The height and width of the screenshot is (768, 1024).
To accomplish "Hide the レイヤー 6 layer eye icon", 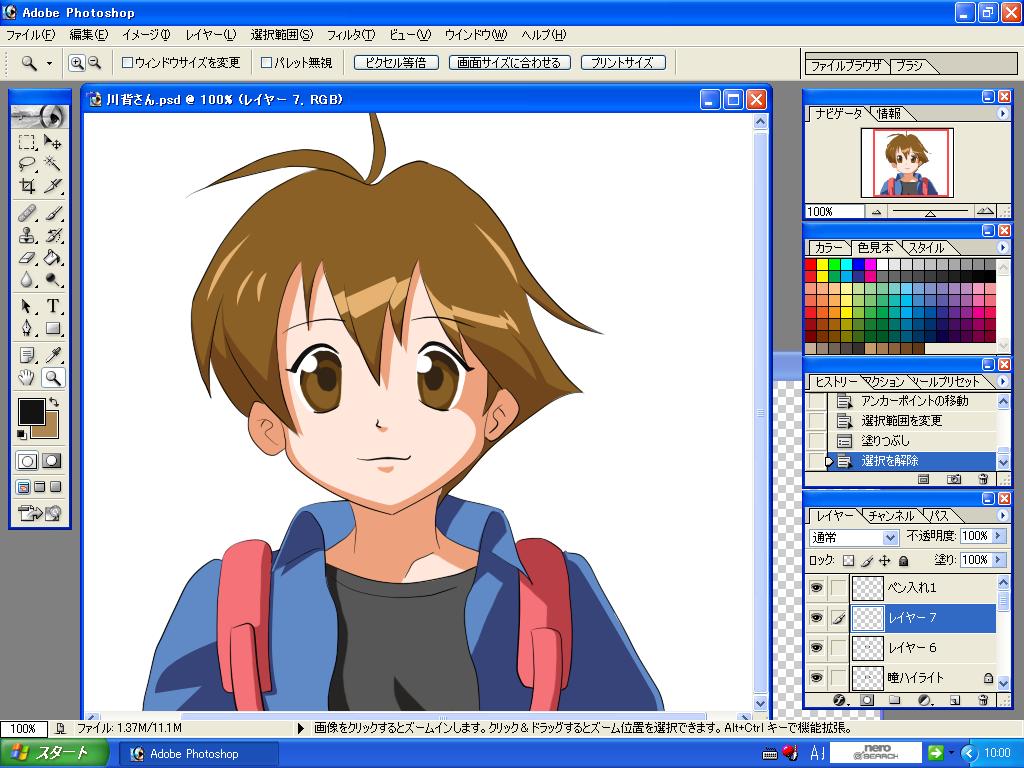I will coord(816,648).
